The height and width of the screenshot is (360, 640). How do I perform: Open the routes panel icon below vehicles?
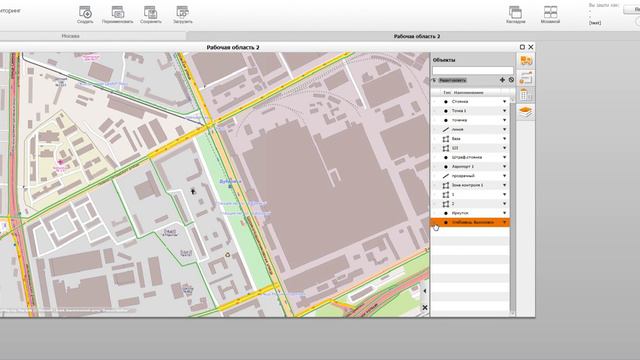[526, 78]
